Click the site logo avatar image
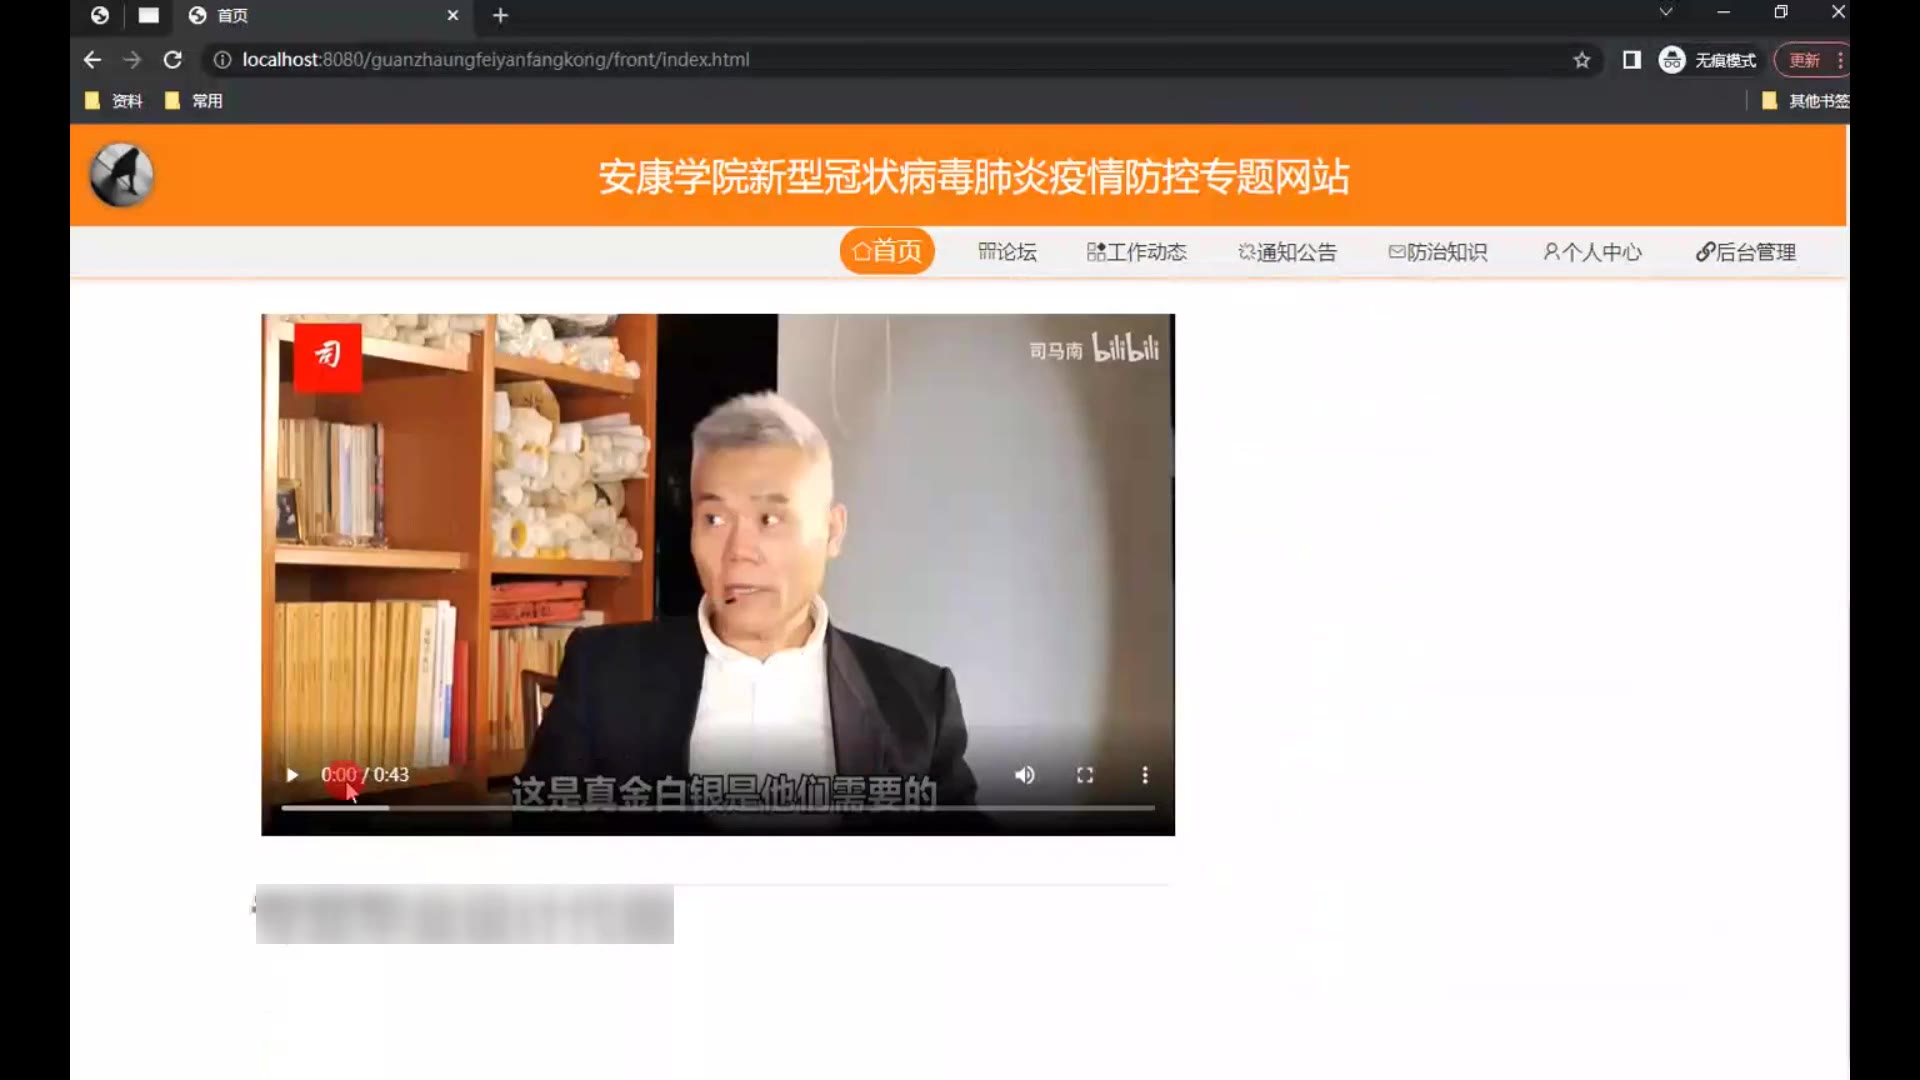Viewport: 1920px width, 1080px height. coord(122,175)
